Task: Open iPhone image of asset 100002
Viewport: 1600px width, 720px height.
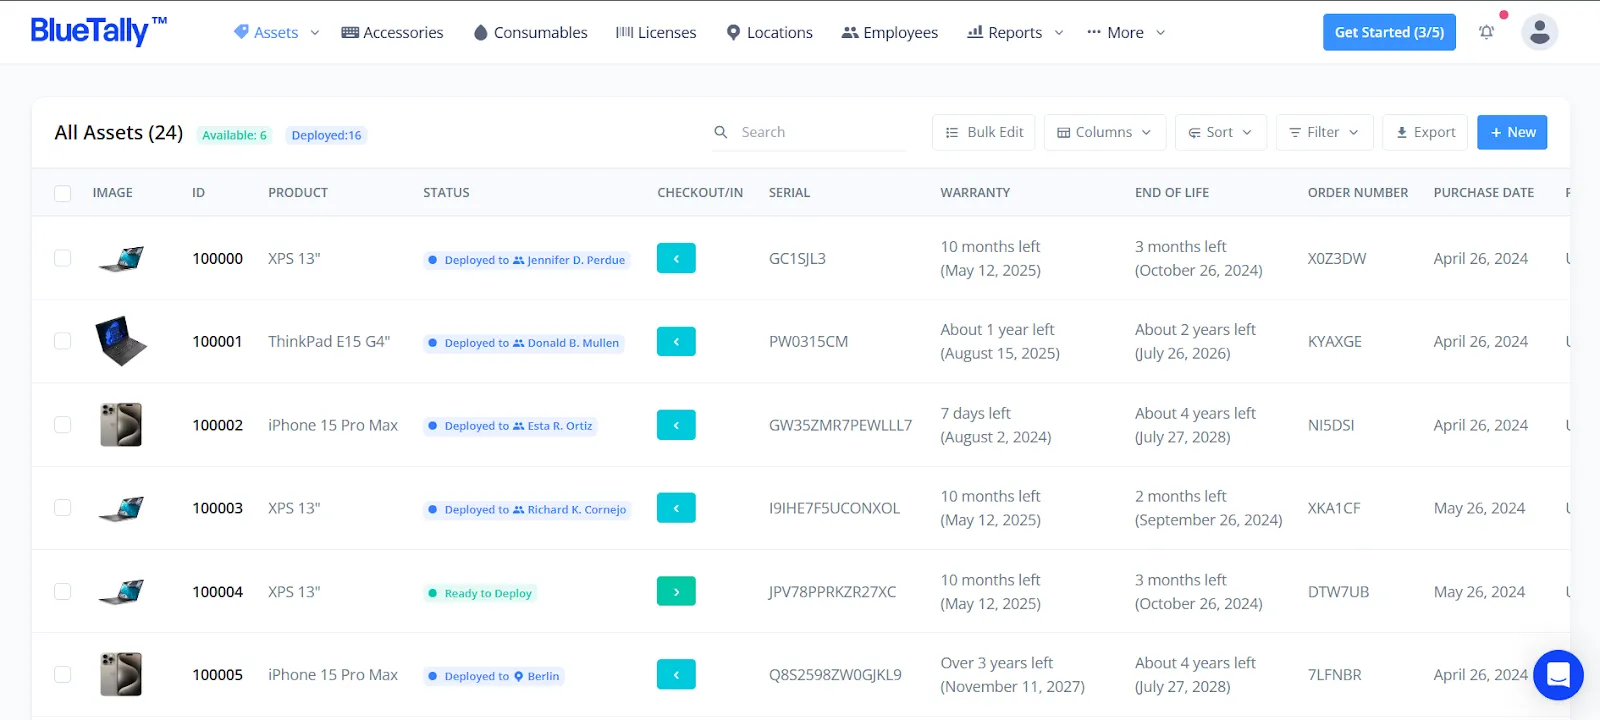Action: tap(121, 425)
